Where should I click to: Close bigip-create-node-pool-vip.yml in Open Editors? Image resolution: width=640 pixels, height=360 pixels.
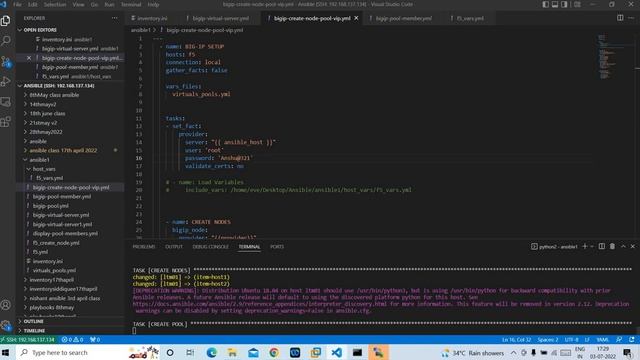tap(29, 58)
